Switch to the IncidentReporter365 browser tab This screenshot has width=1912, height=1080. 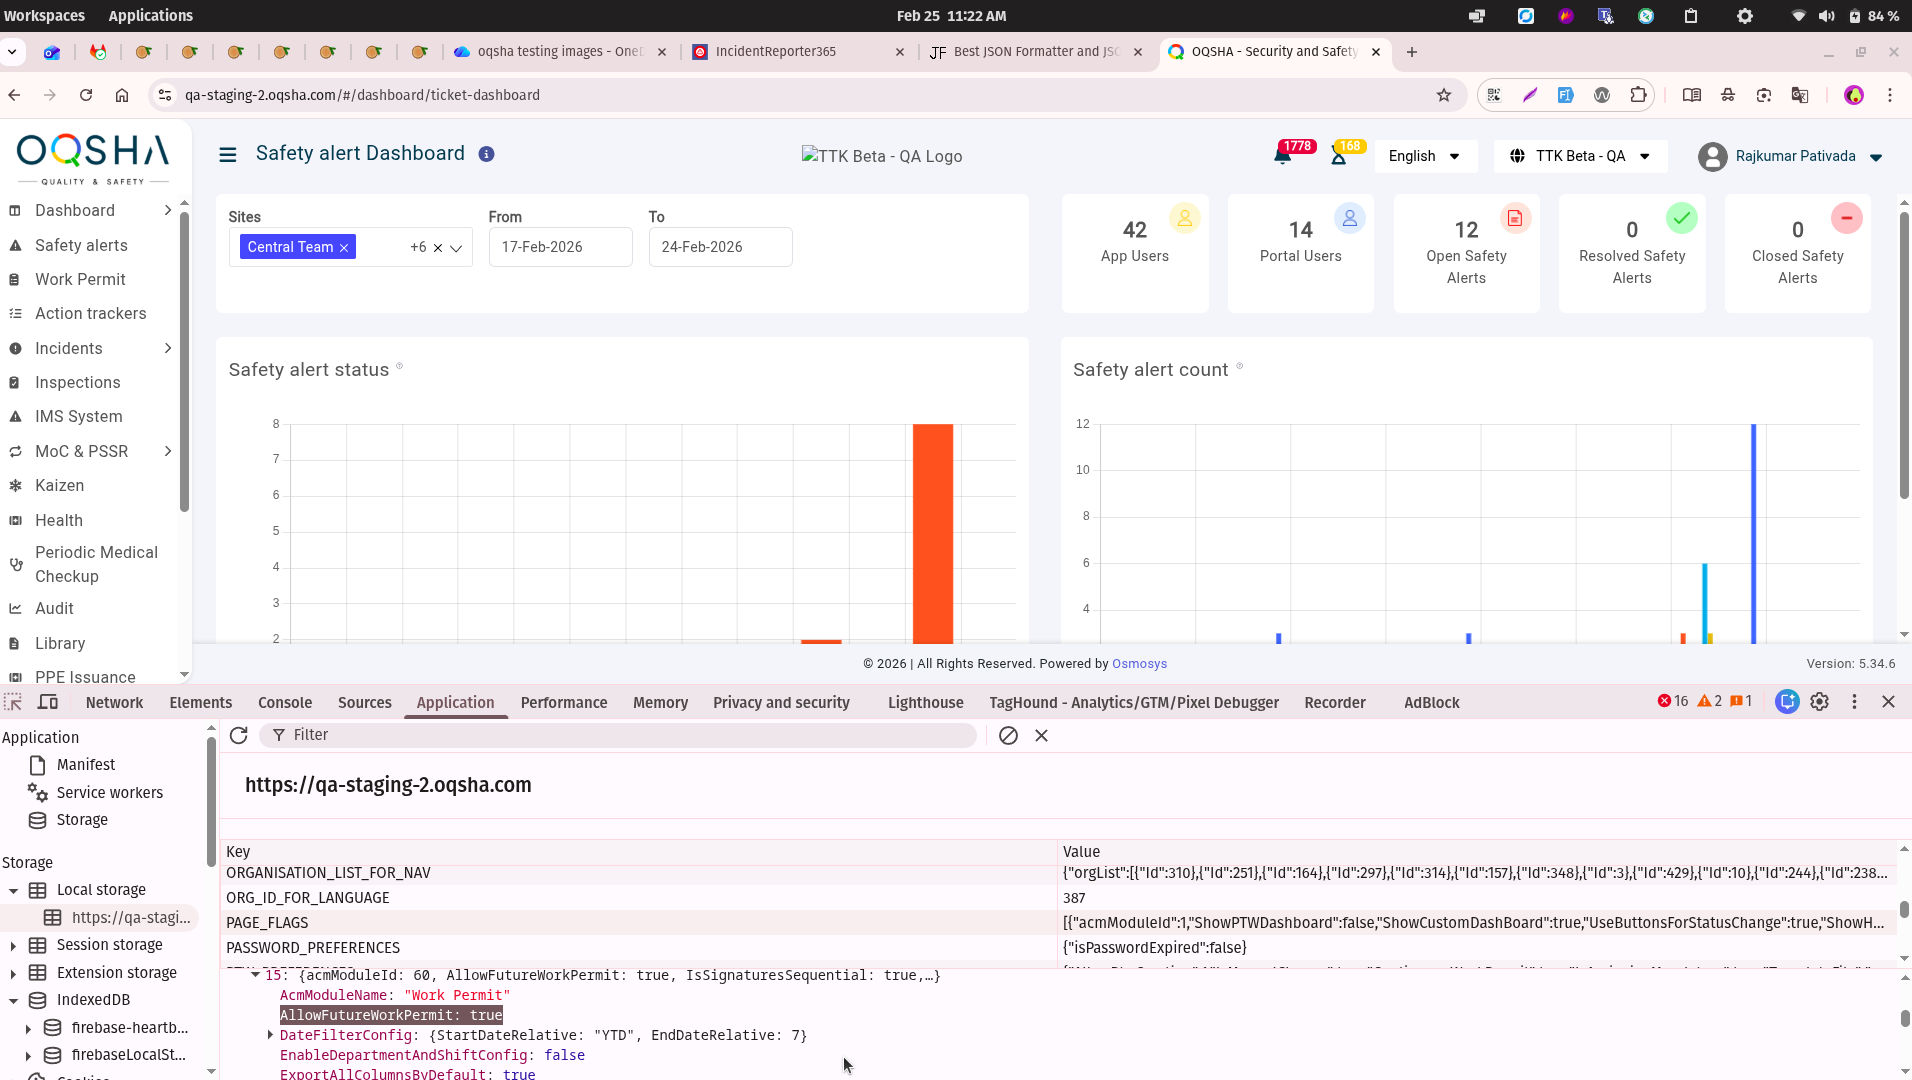point(776,52)
